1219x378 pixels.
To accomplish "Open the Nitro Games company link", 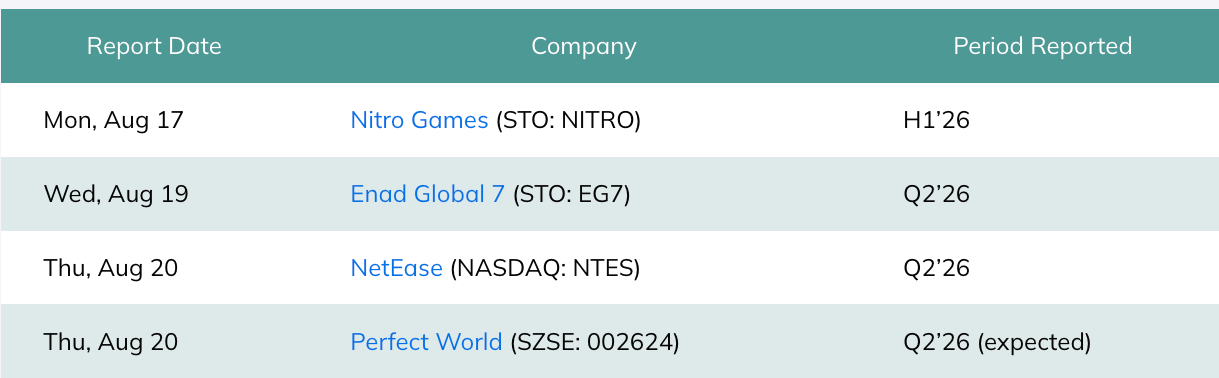I will click(x=419, y=120).
